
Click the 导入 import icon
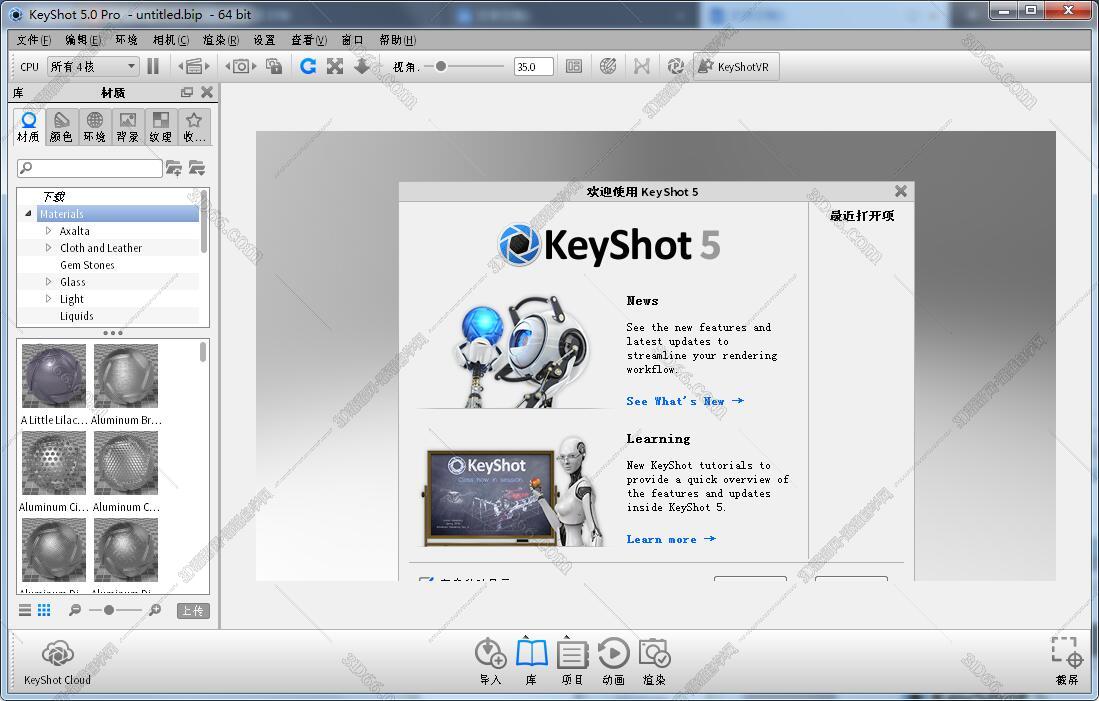490,661
